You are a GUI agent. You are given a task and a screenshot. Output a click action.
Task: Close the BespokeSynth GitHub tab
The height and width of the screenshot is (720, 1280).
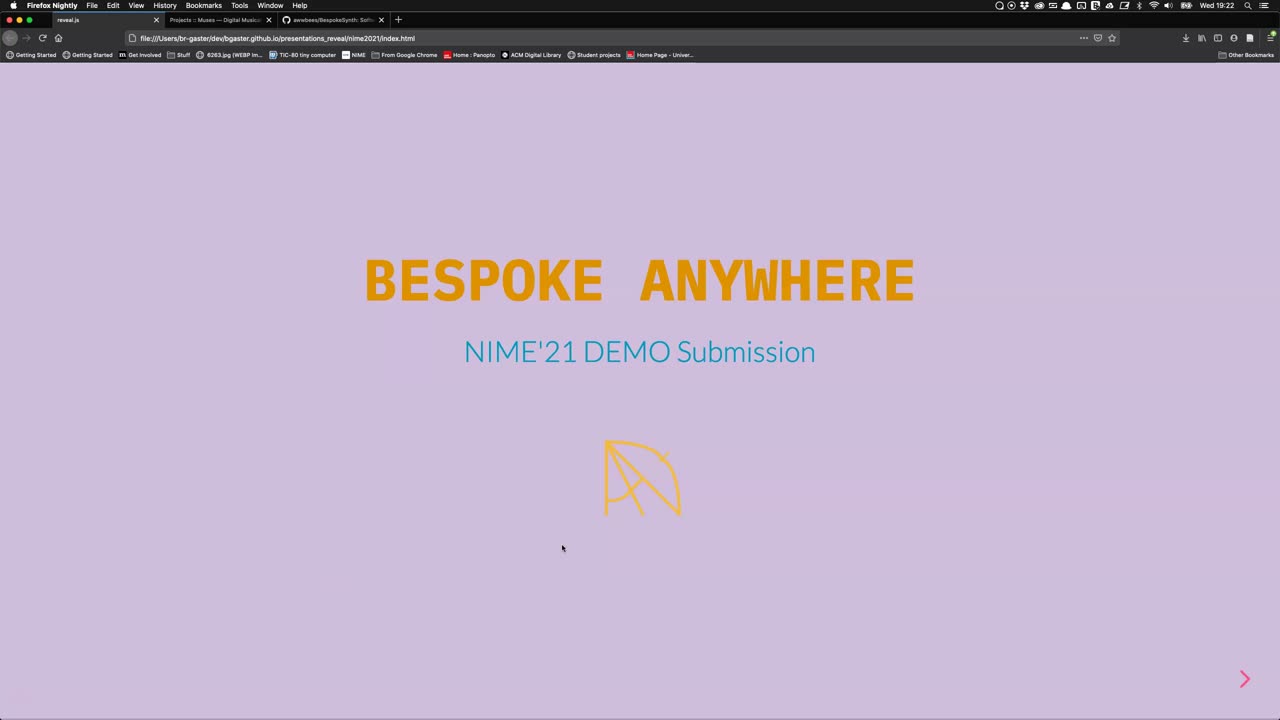381,20
